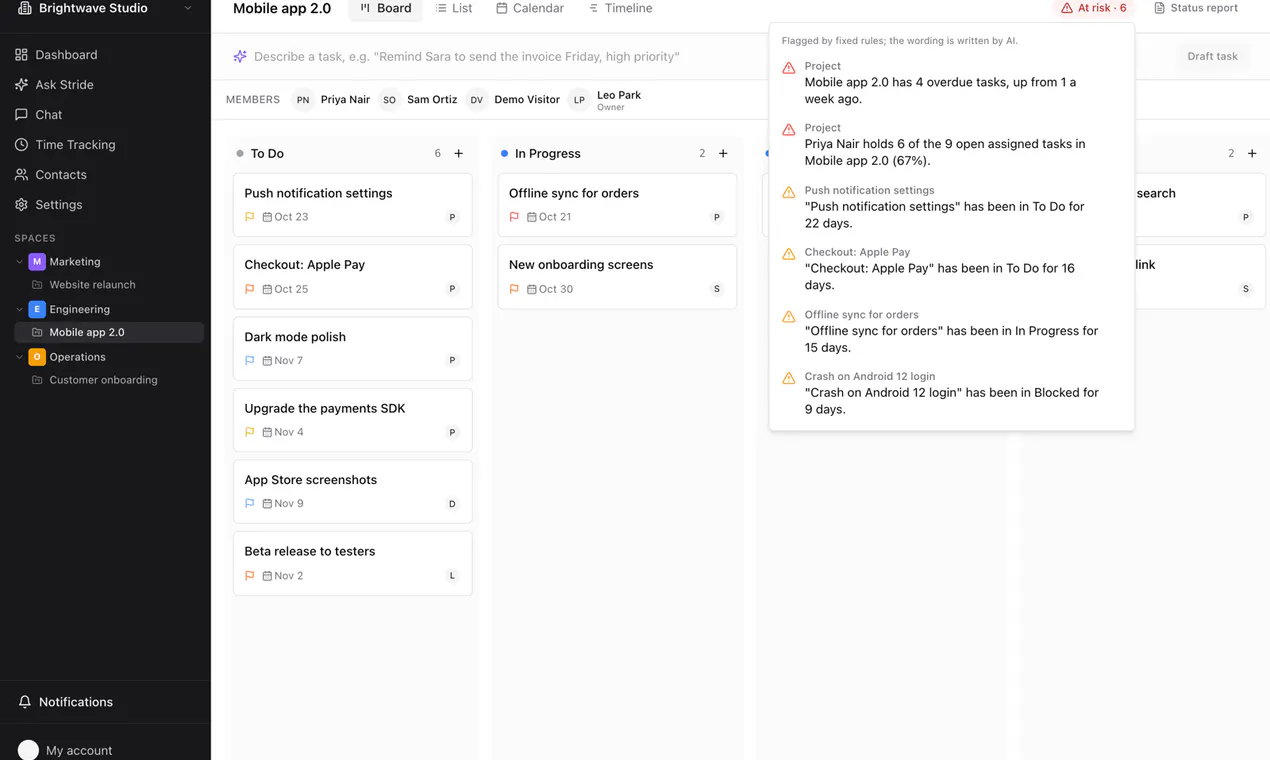1270x760 pixels.
Task: Switch to the Board view tab
Action: coord(385,9)
